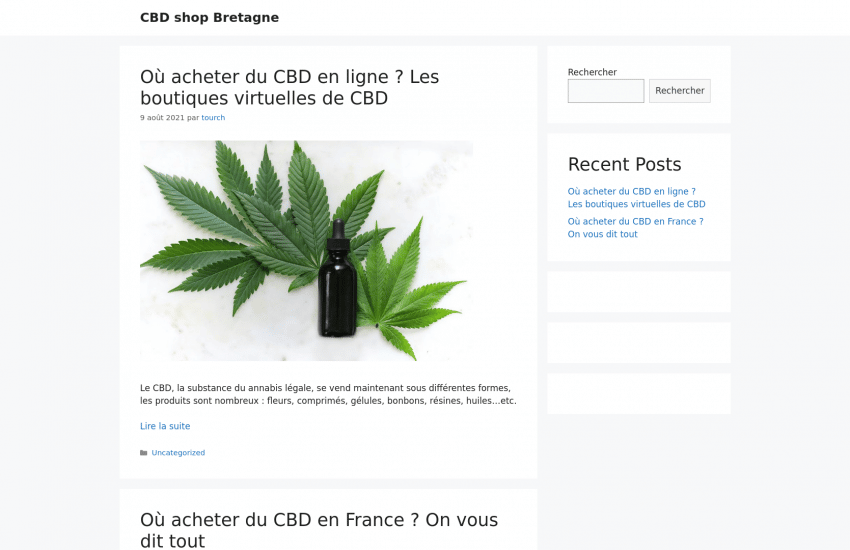Focus the Rechercher search input field

point(606,91)
